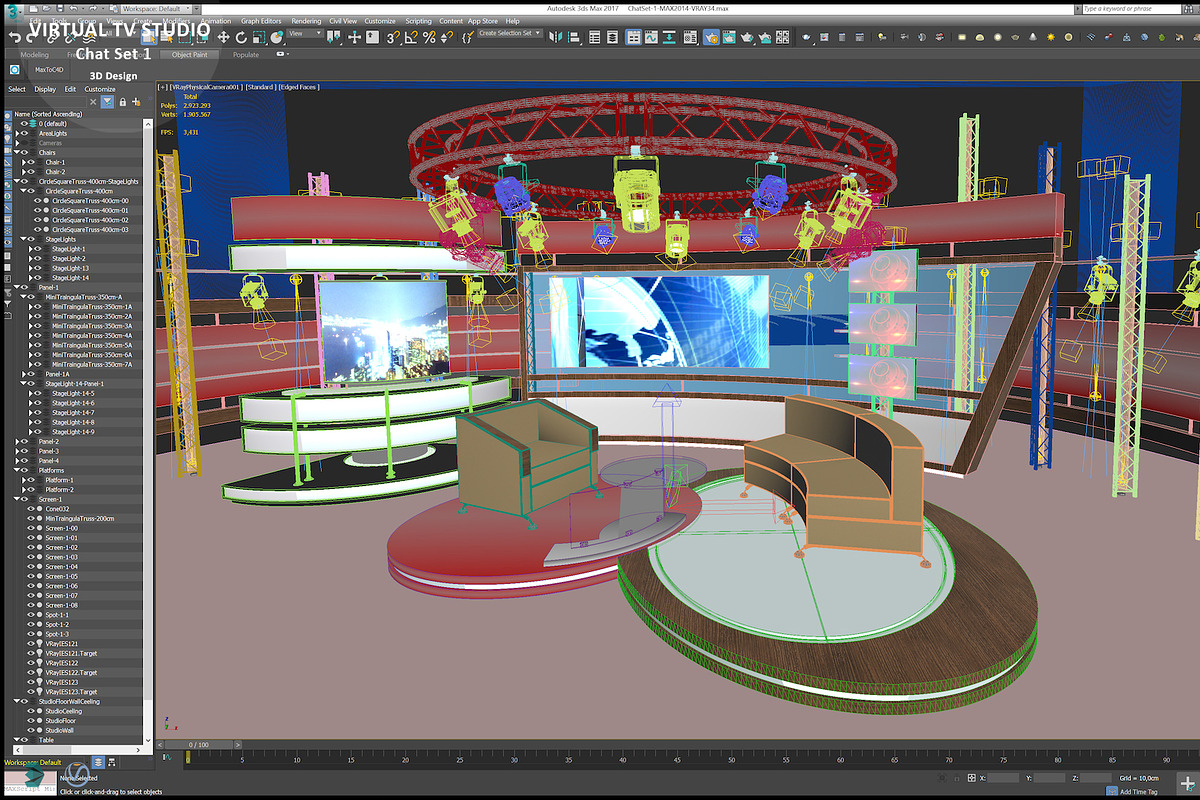Activate the Select and Rotate tool

pos(241,37)
